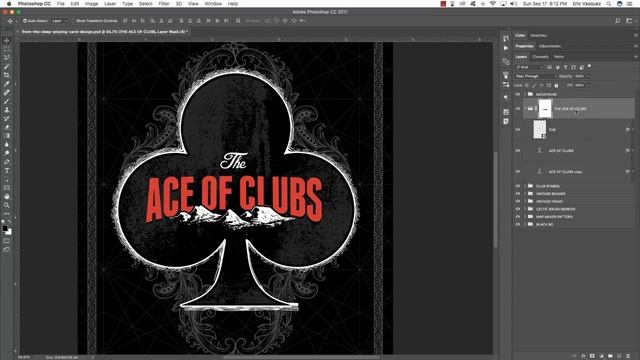640x360 pixels.
Task: Select the Brush tool
Action: pyautogui.click(x=7, y=101)
